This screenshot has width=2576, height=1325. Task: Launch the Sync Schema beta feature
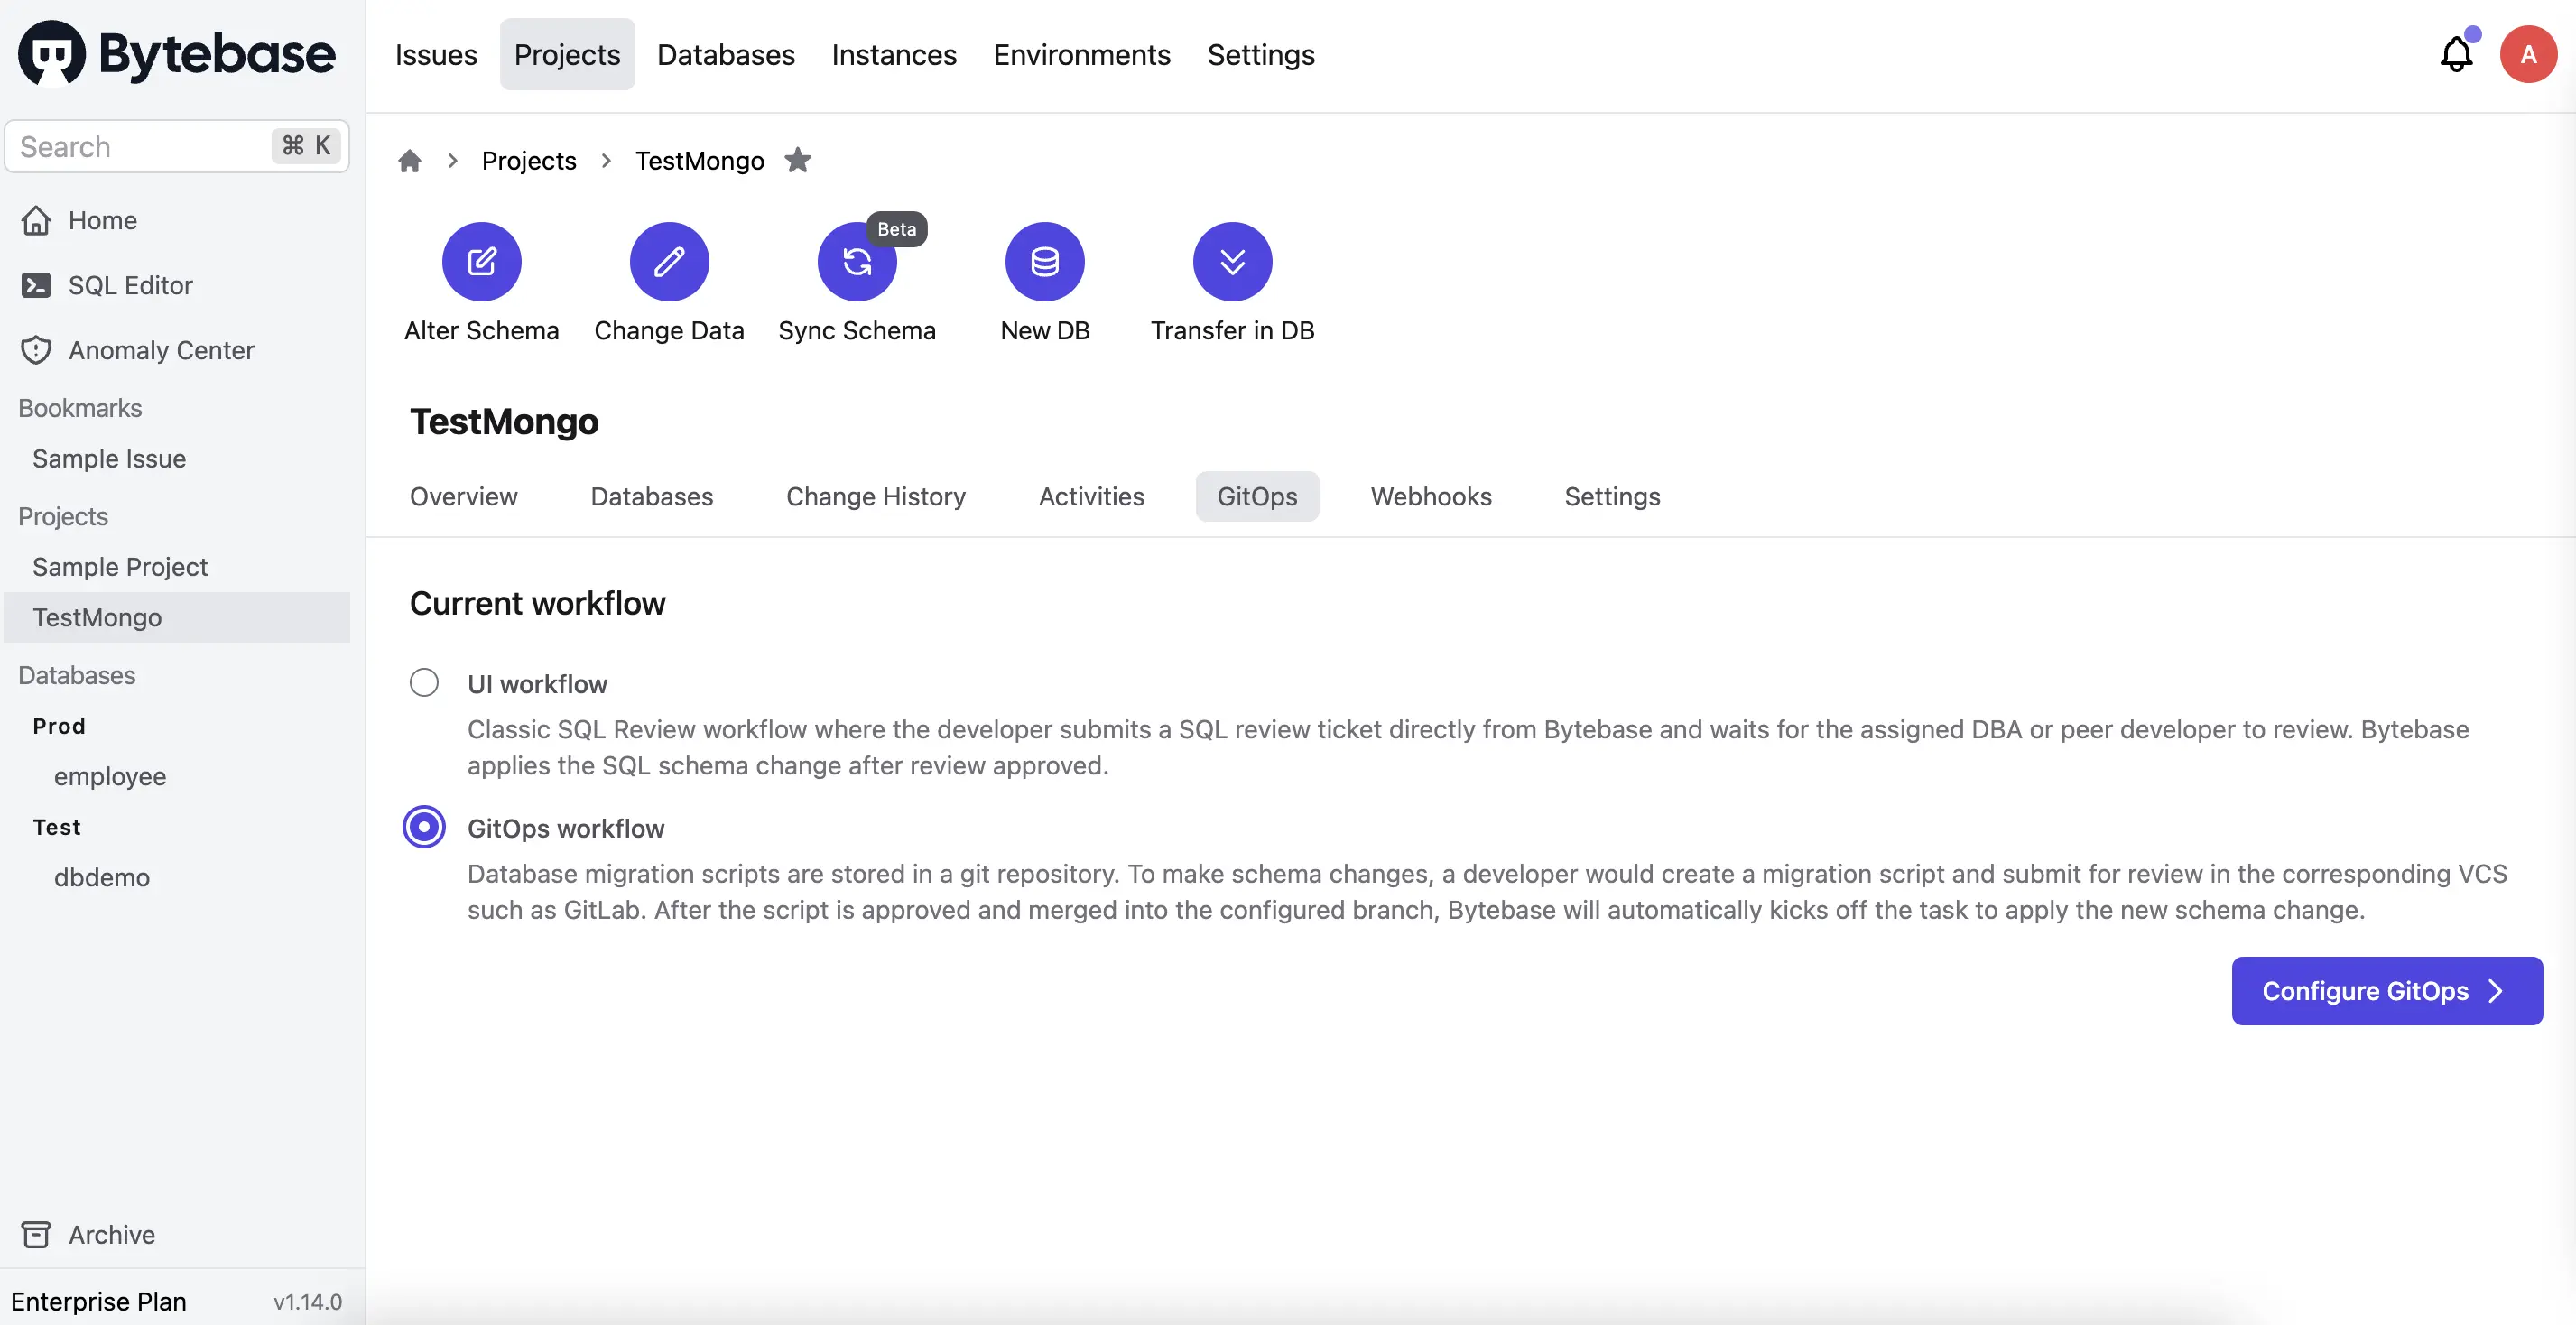coord(856,262)
